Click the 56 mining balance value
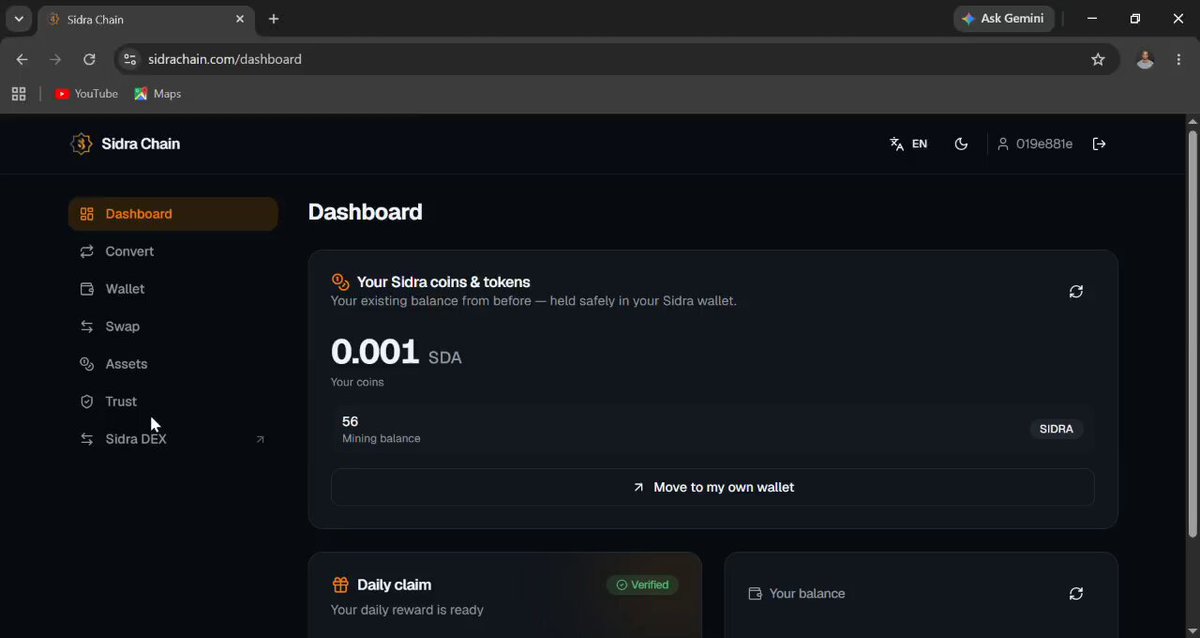Image resolution: width=1200 pixels, height=638 pixels. [x=350, y=421]
